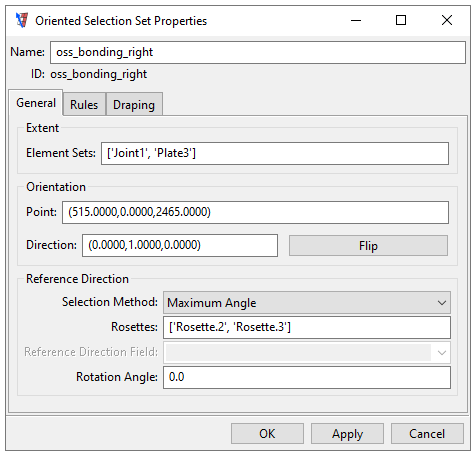Select the Direction vector field
The image size is (476, 456).
pos(180,245)
